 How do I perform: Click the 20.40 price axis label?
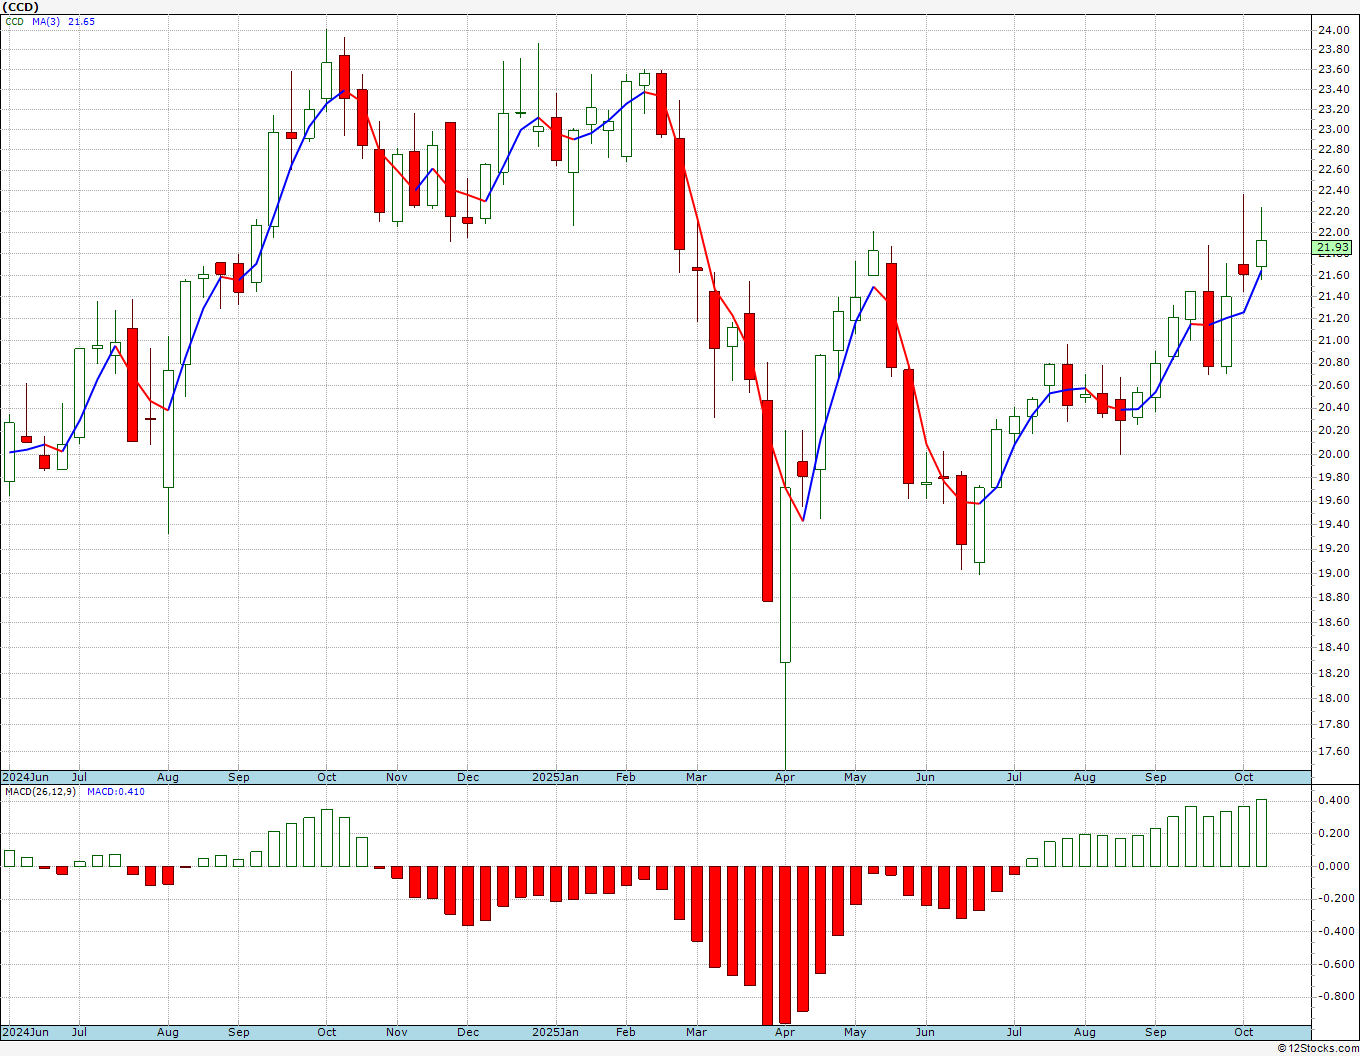pyautogui.click(x=1332, y=407)
